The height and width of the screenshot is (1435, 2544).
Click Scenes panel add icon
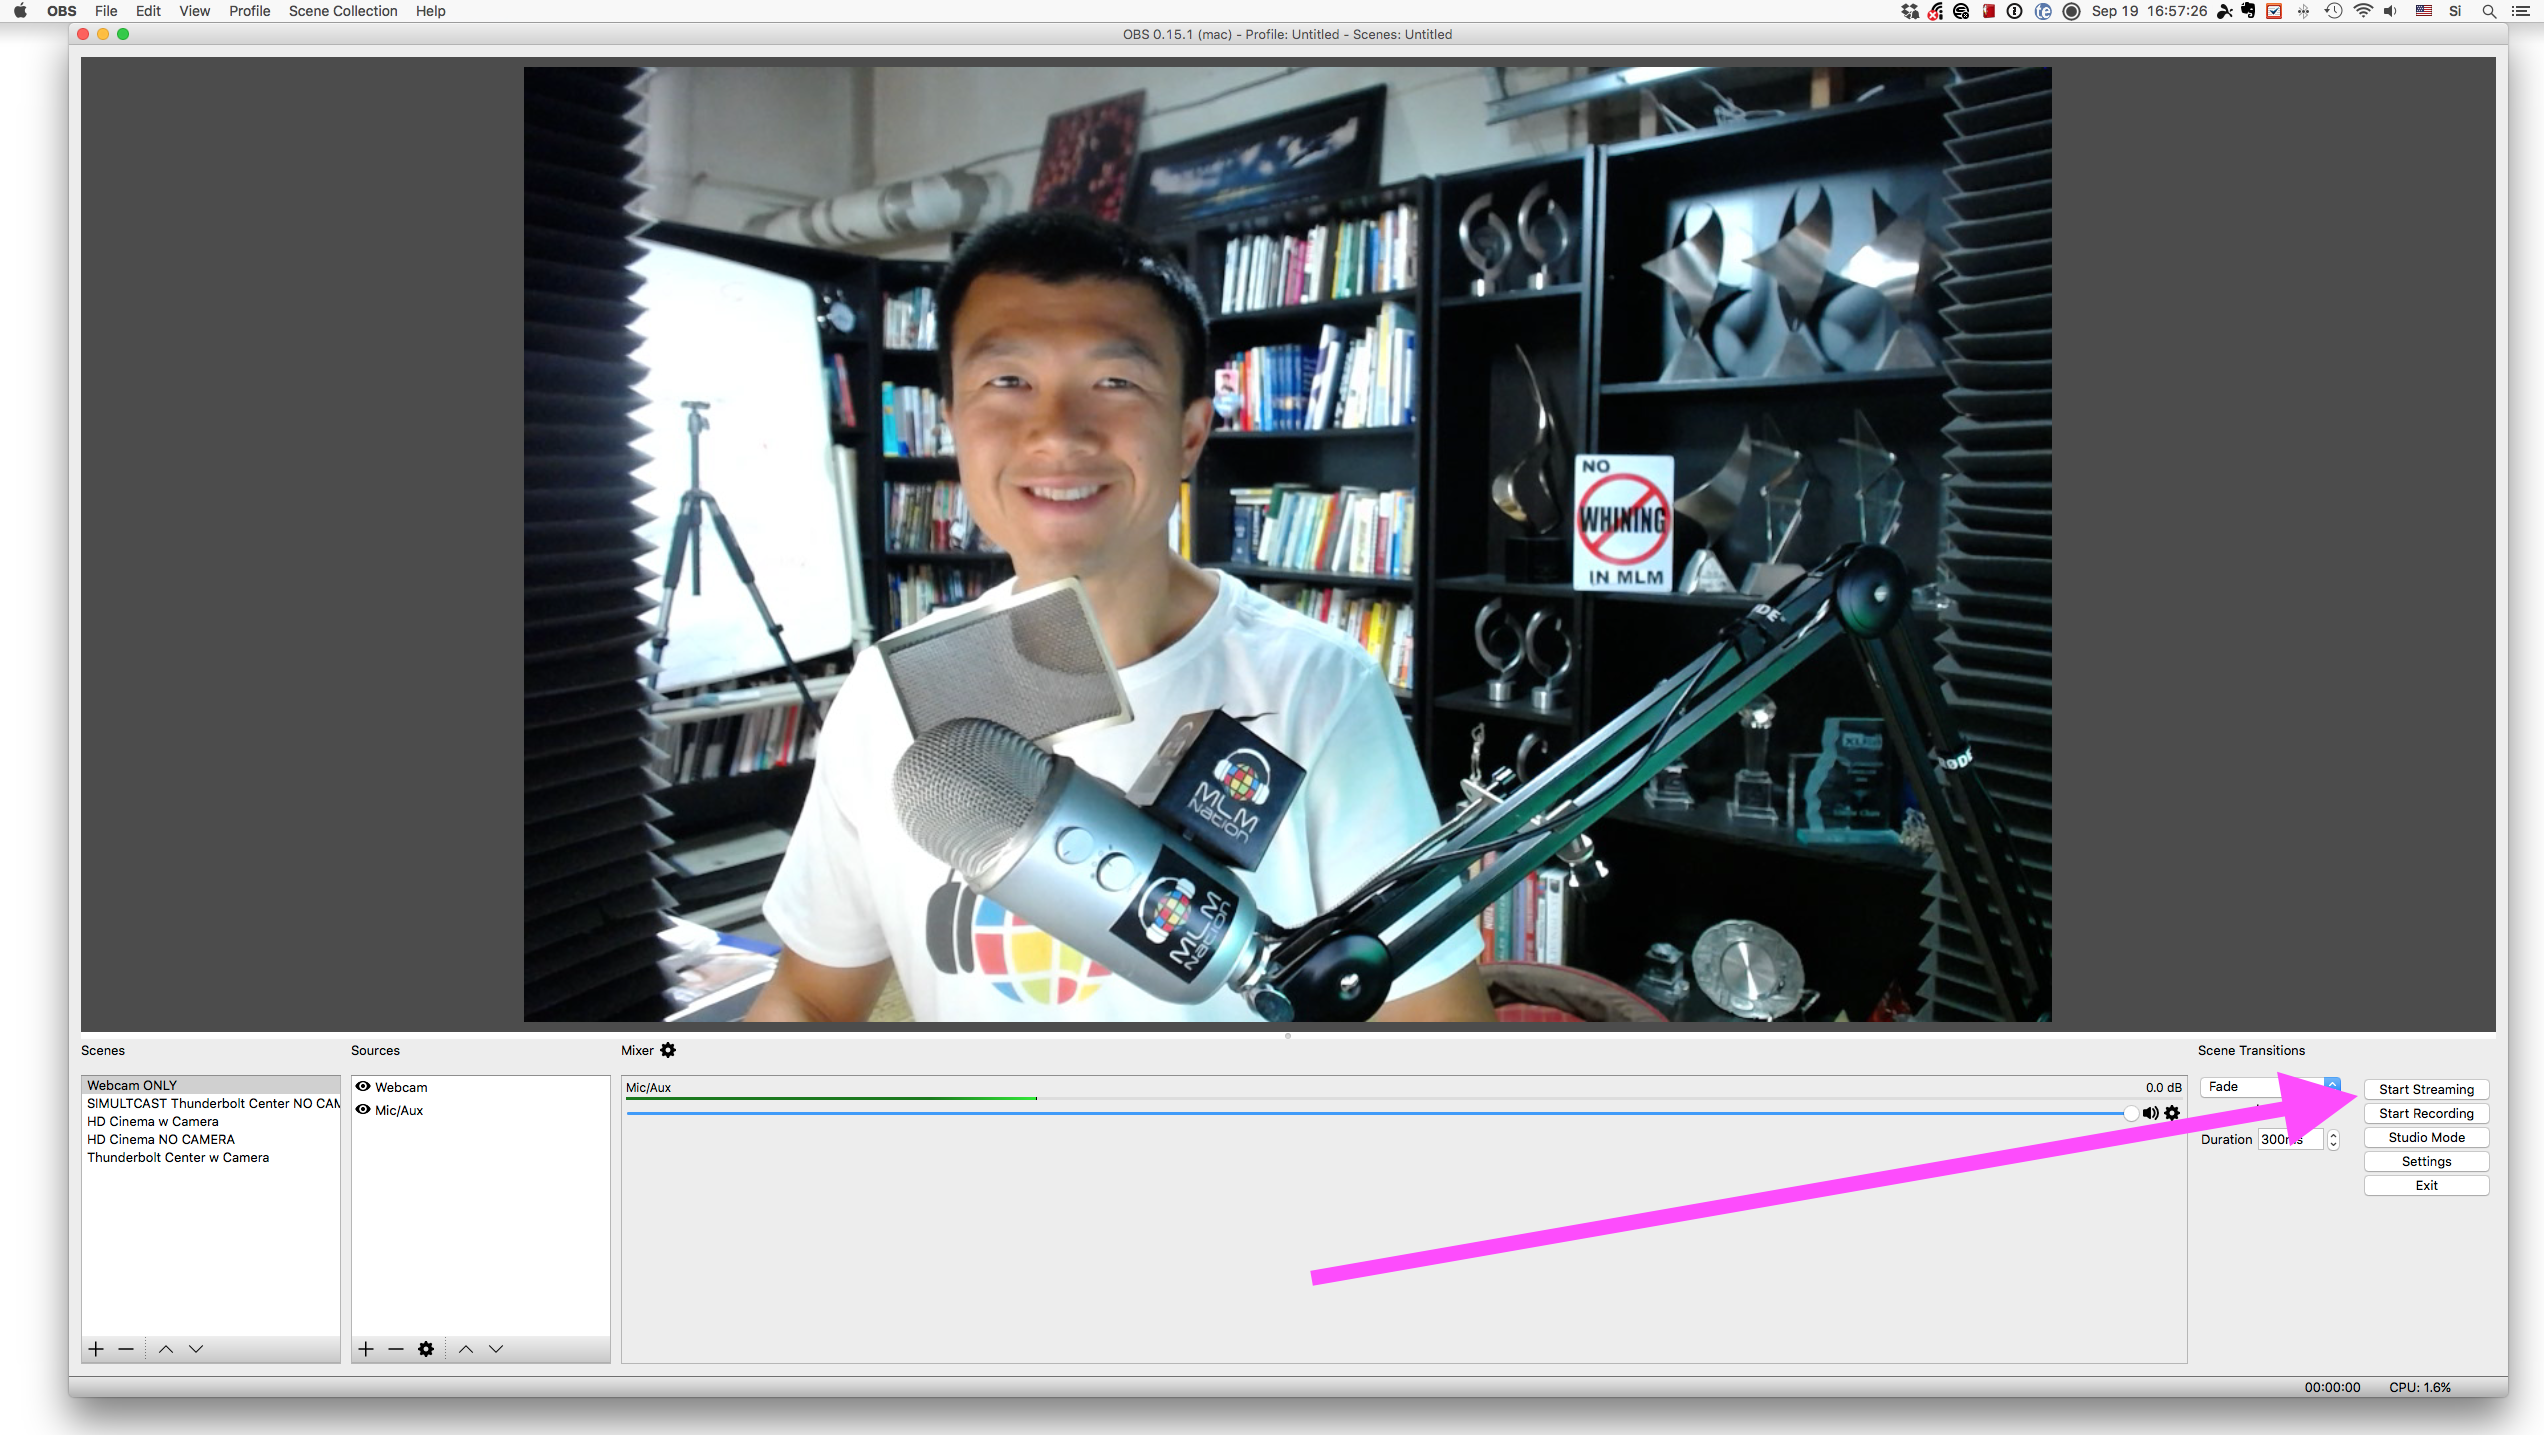click(96, 1348)
